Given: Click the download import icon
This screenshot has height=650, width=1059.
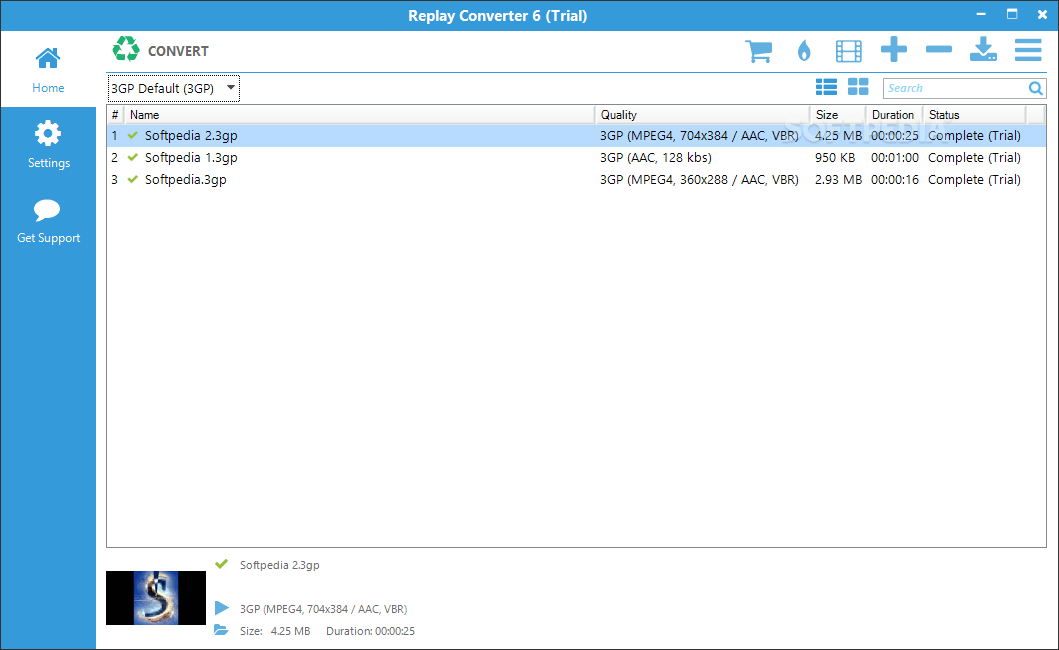Looking at the screenshot, I should click(983, 49).
